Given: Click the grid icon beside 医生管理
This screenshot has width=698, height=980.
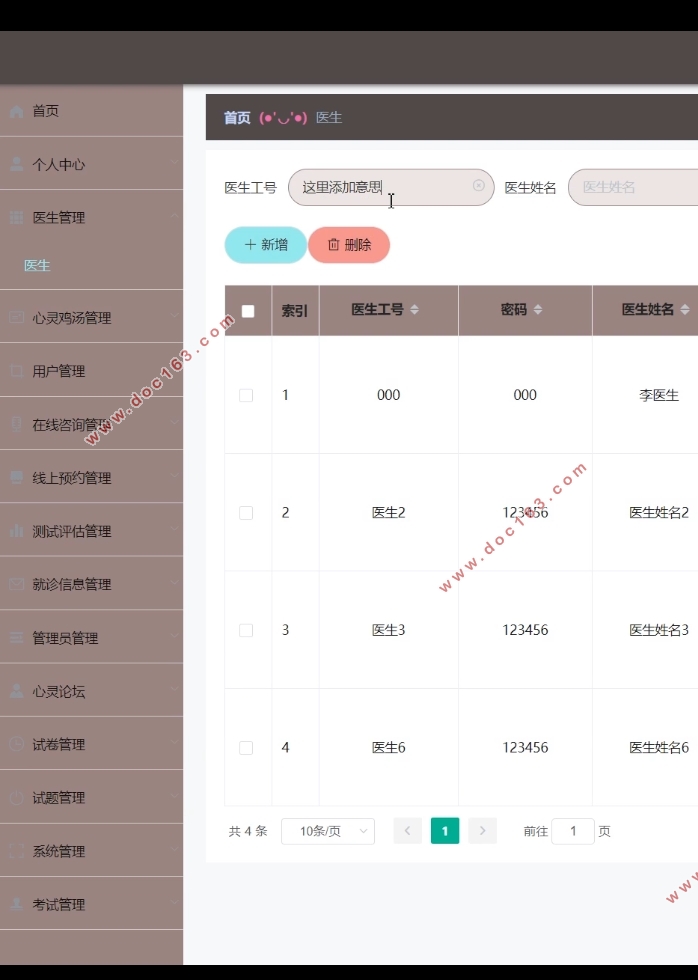Looking at the screenshot, I should pyautogui.click(x=17, y=218).
